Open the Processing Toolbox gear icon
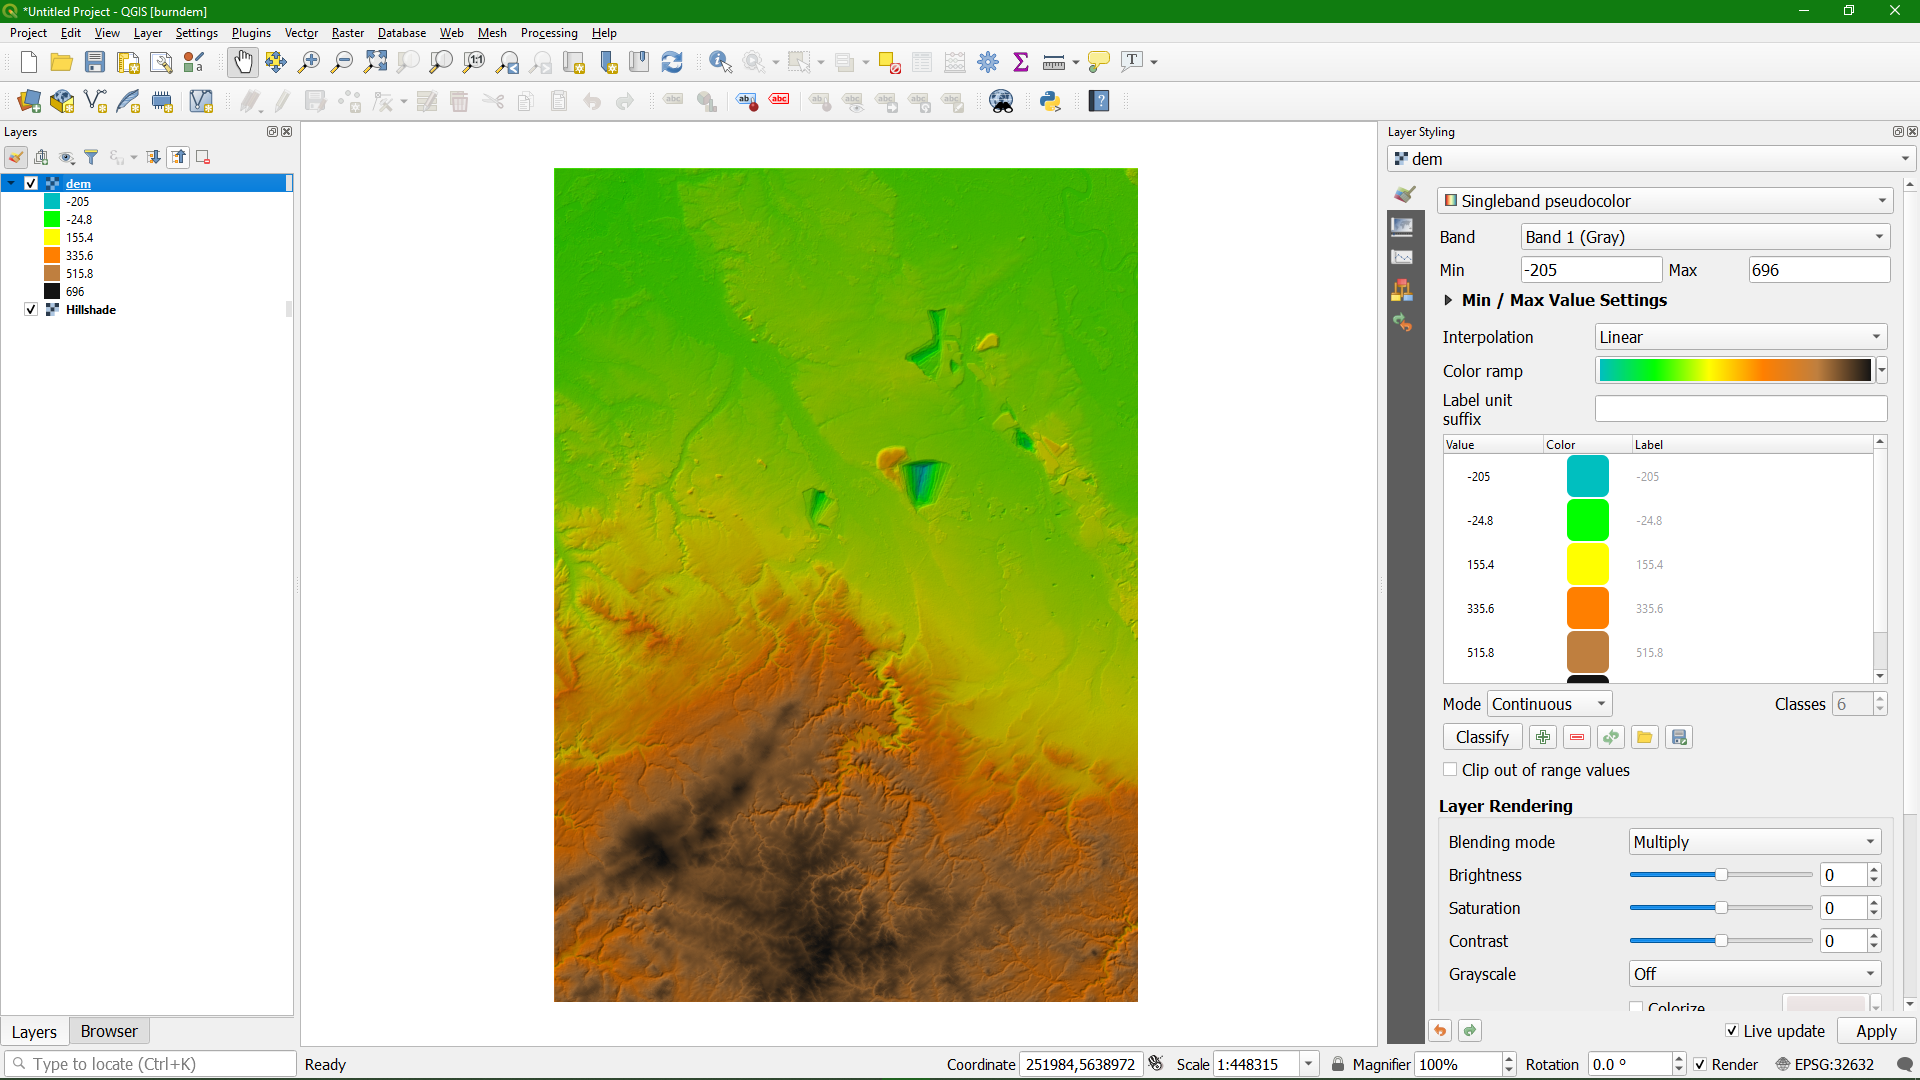The image size is (1920, 1080). pyautogui.click(x=988, y=62)
